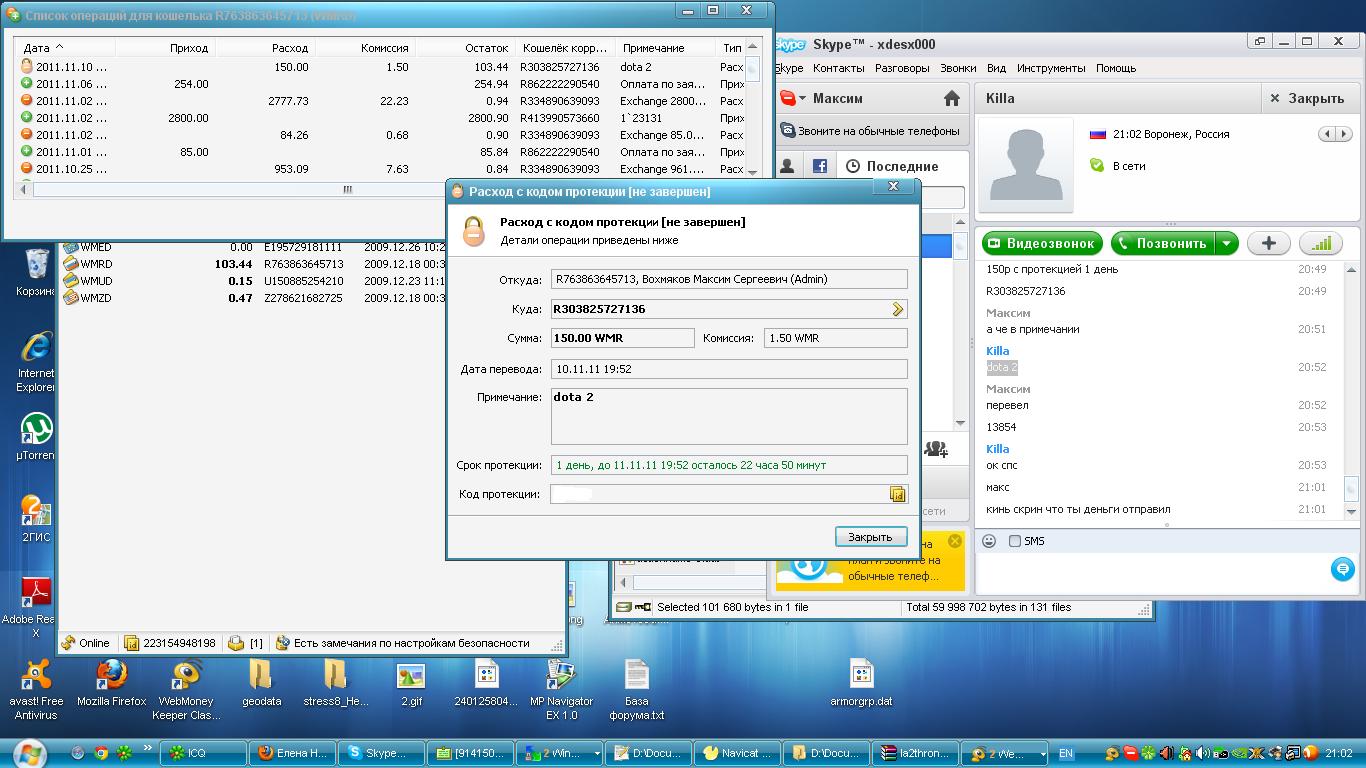Click the Windows Start button
1366x768 pixels.
[x=29, y=752]
